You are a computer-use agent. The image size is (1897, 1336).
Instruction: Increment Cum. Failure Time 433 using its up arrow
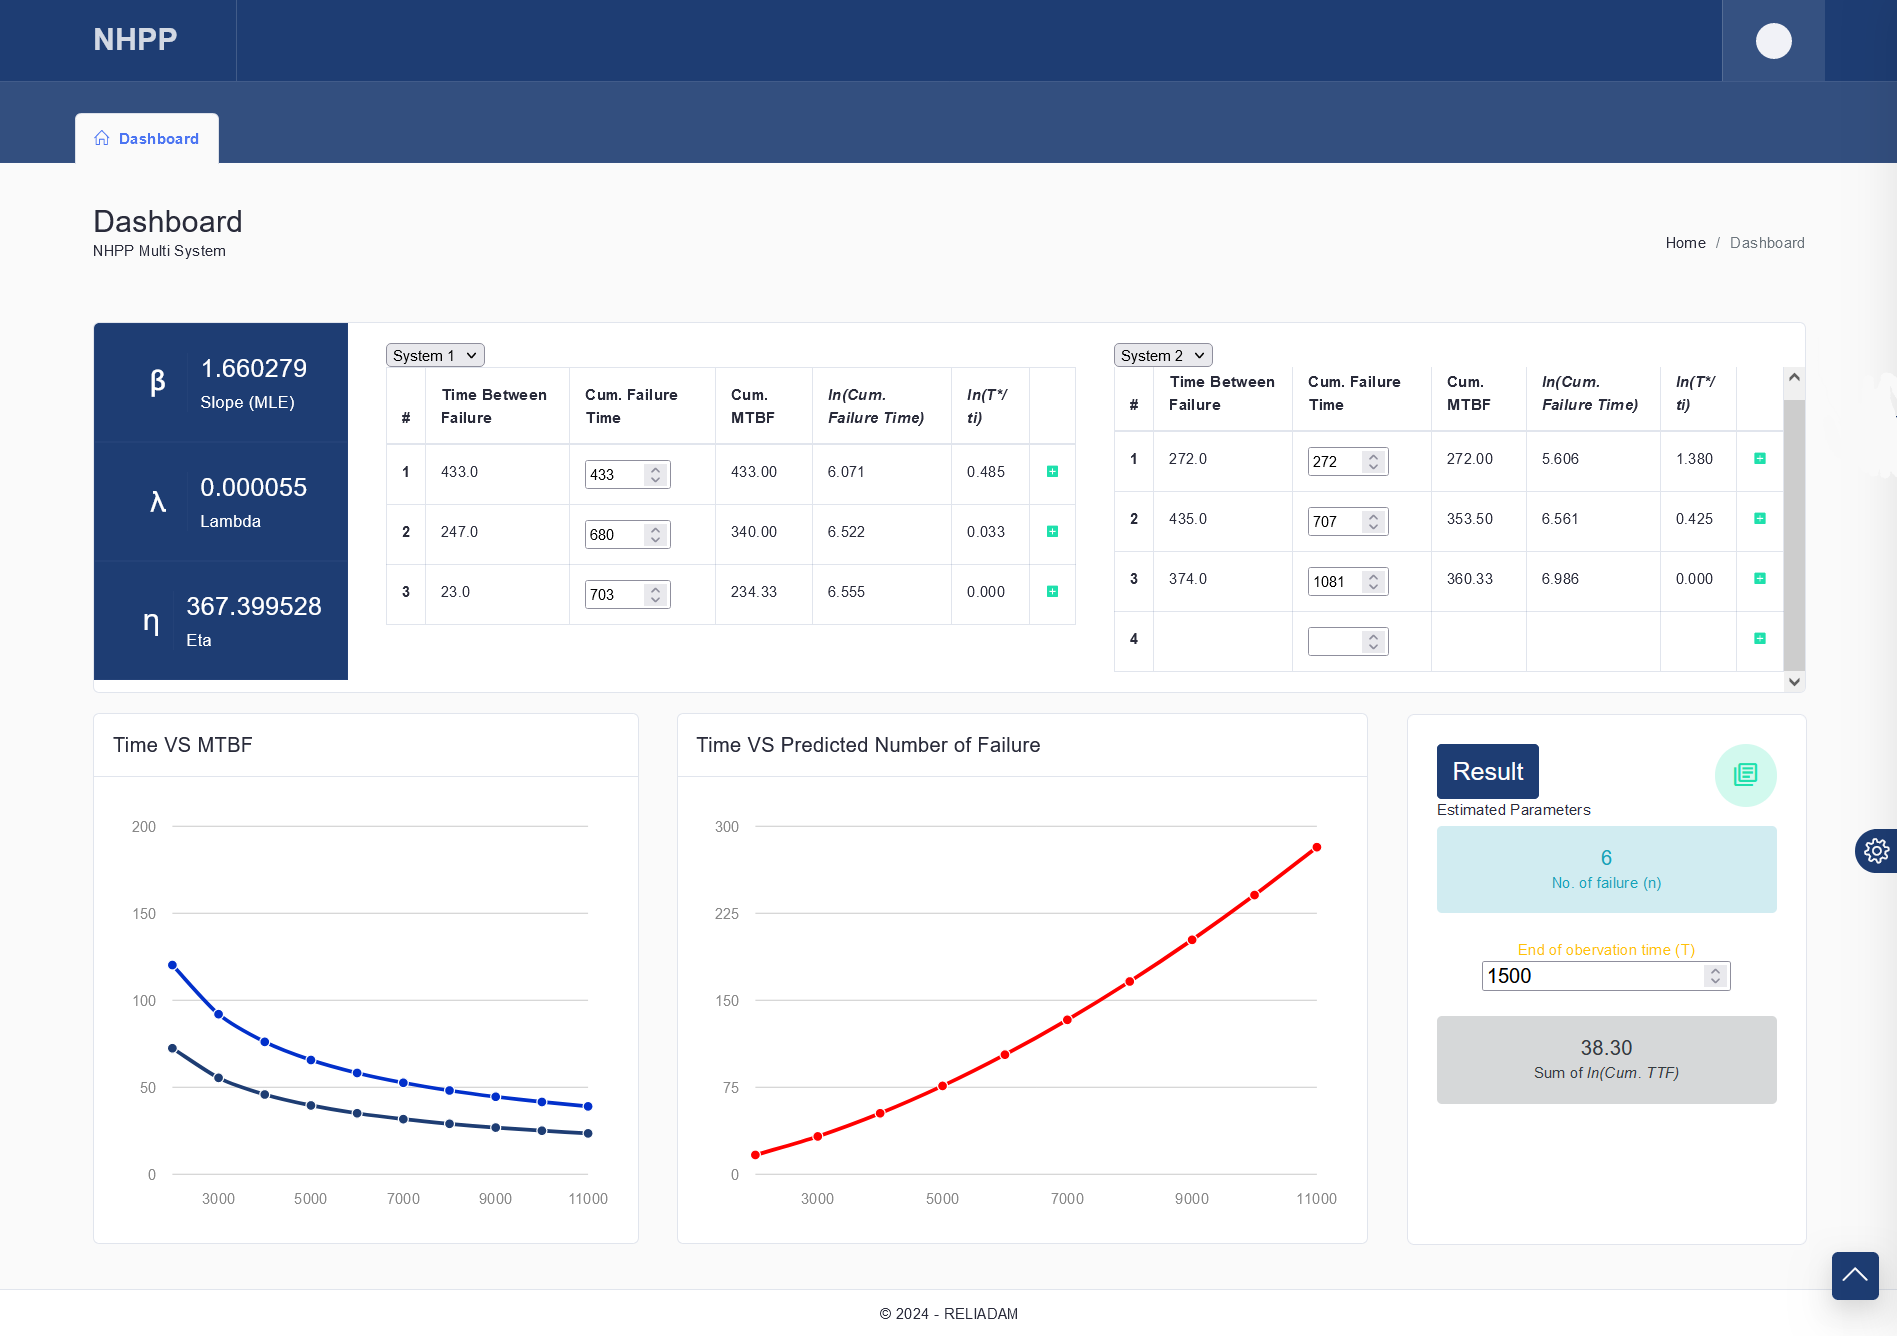click(655, 469)
